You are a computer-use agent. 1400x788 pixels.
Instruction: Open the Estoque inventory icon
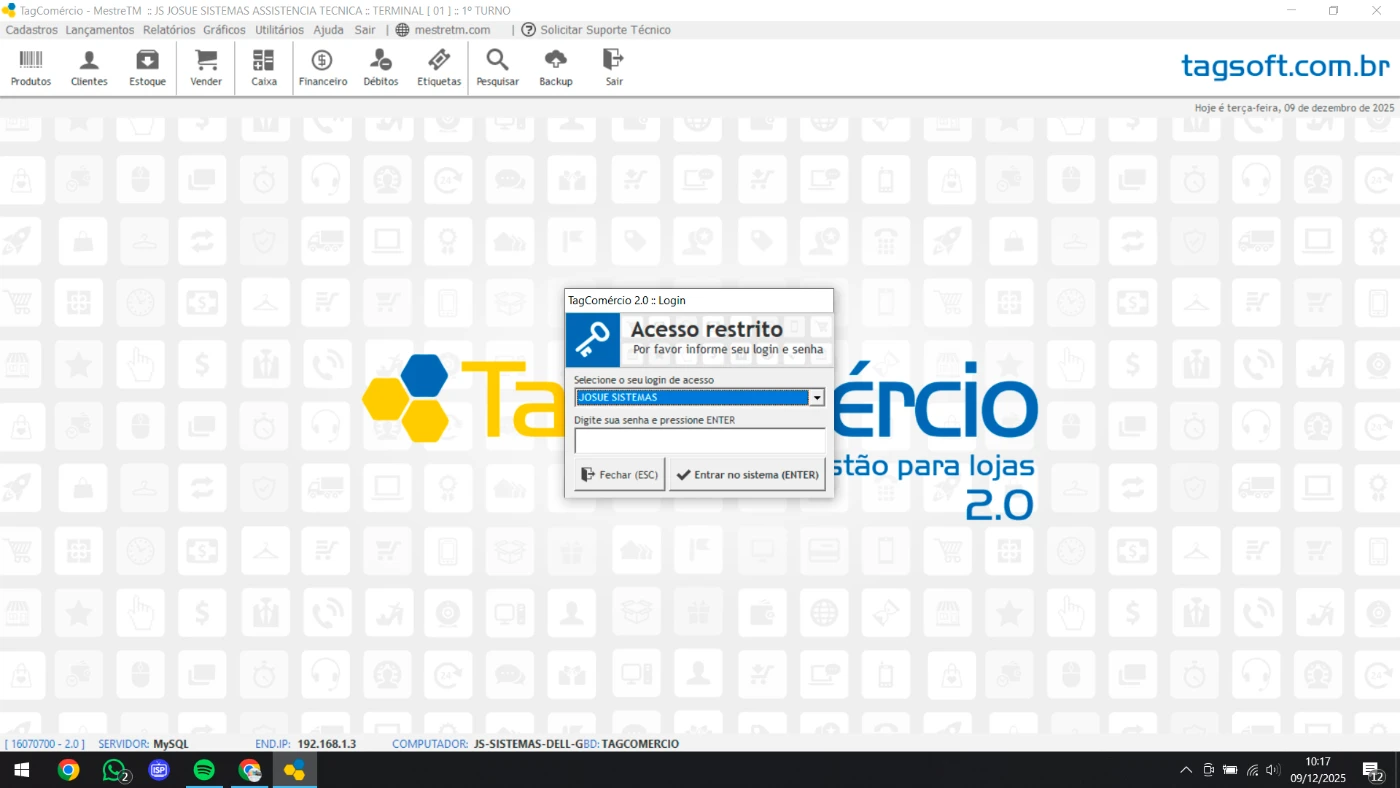pyautogui.click(x=147, y=61)
